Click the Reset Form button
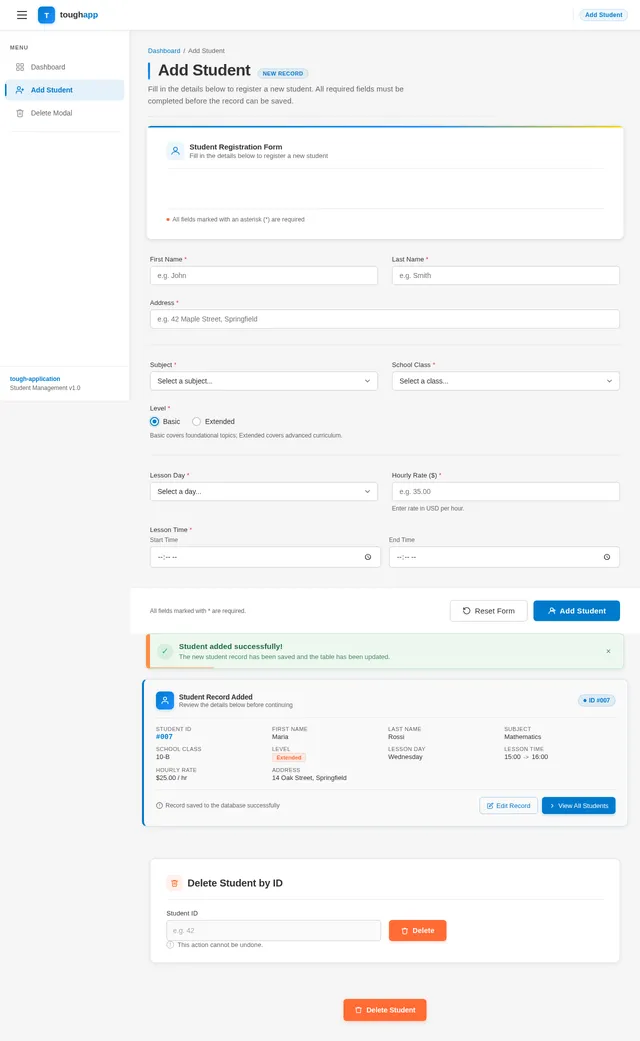 click(x=489, y=611)
